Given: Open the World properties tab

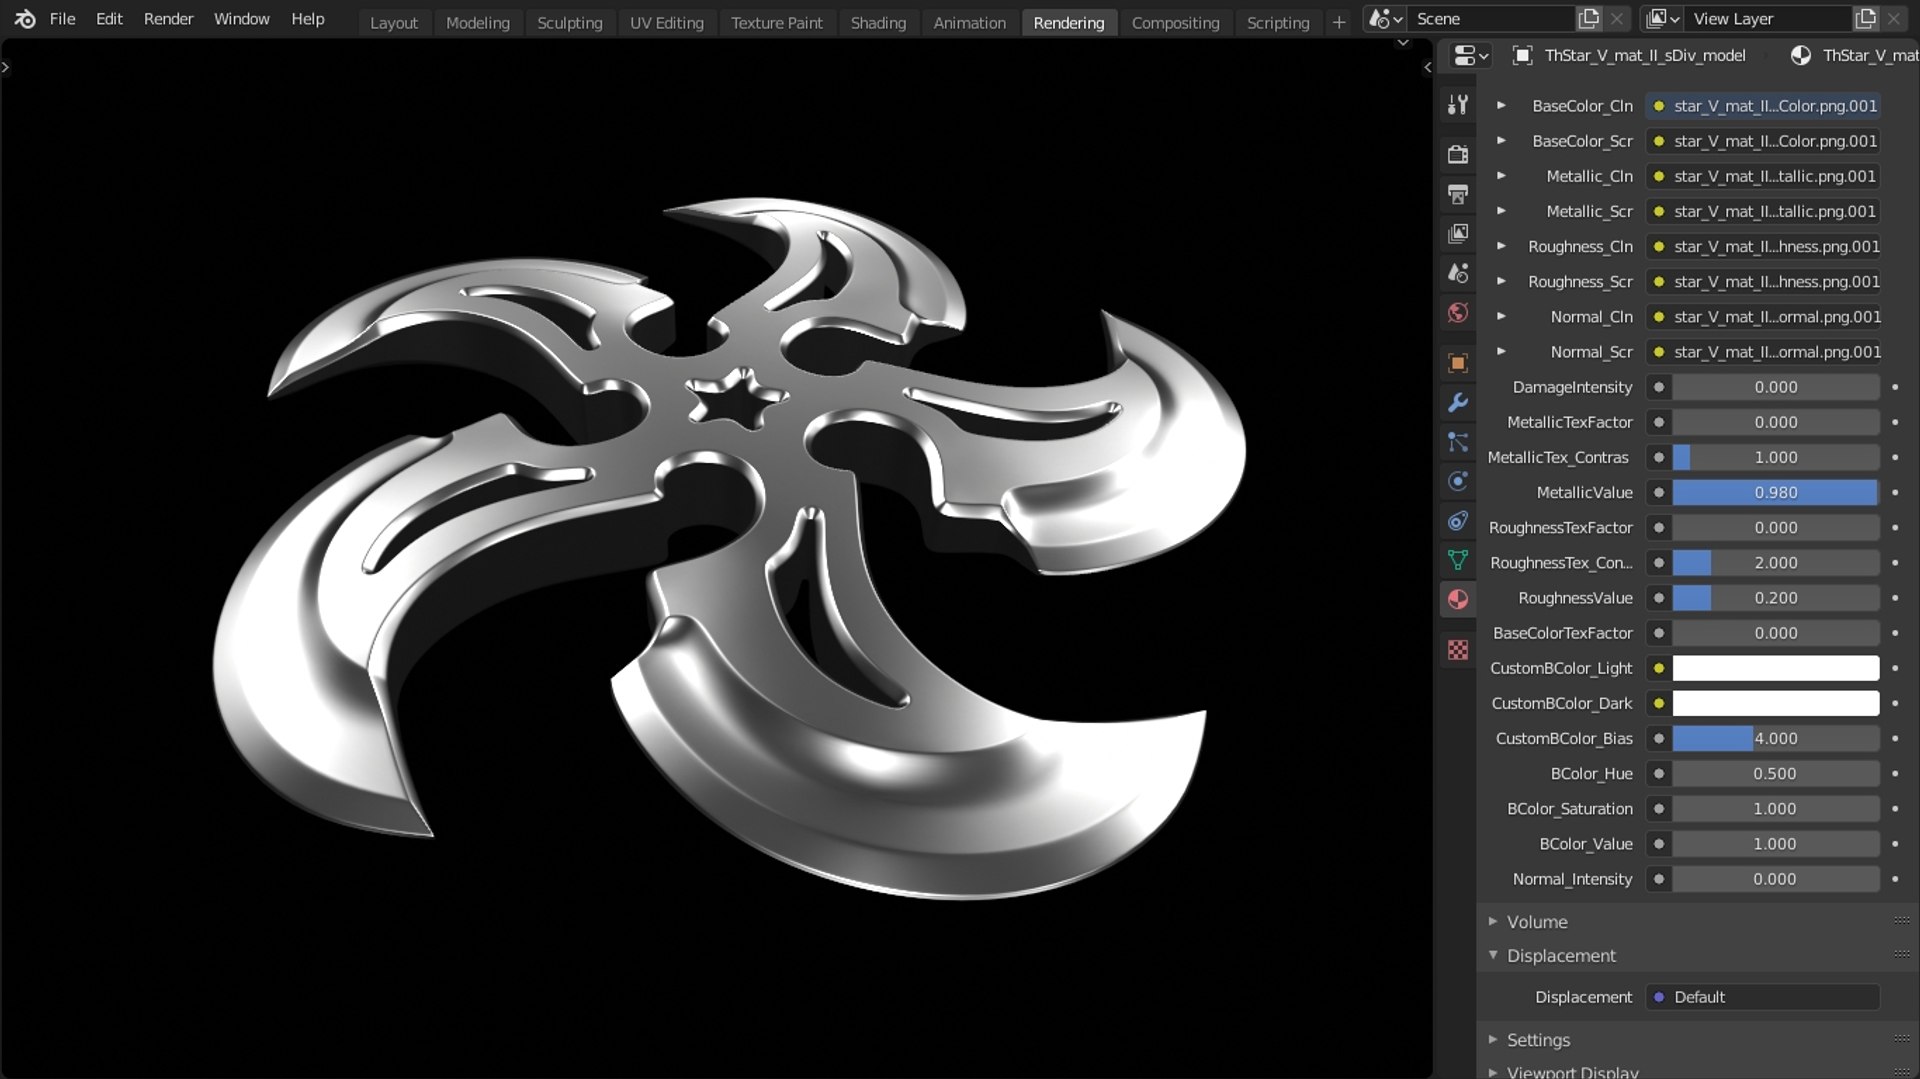Looking at the screenshot, I should 1458,313.
